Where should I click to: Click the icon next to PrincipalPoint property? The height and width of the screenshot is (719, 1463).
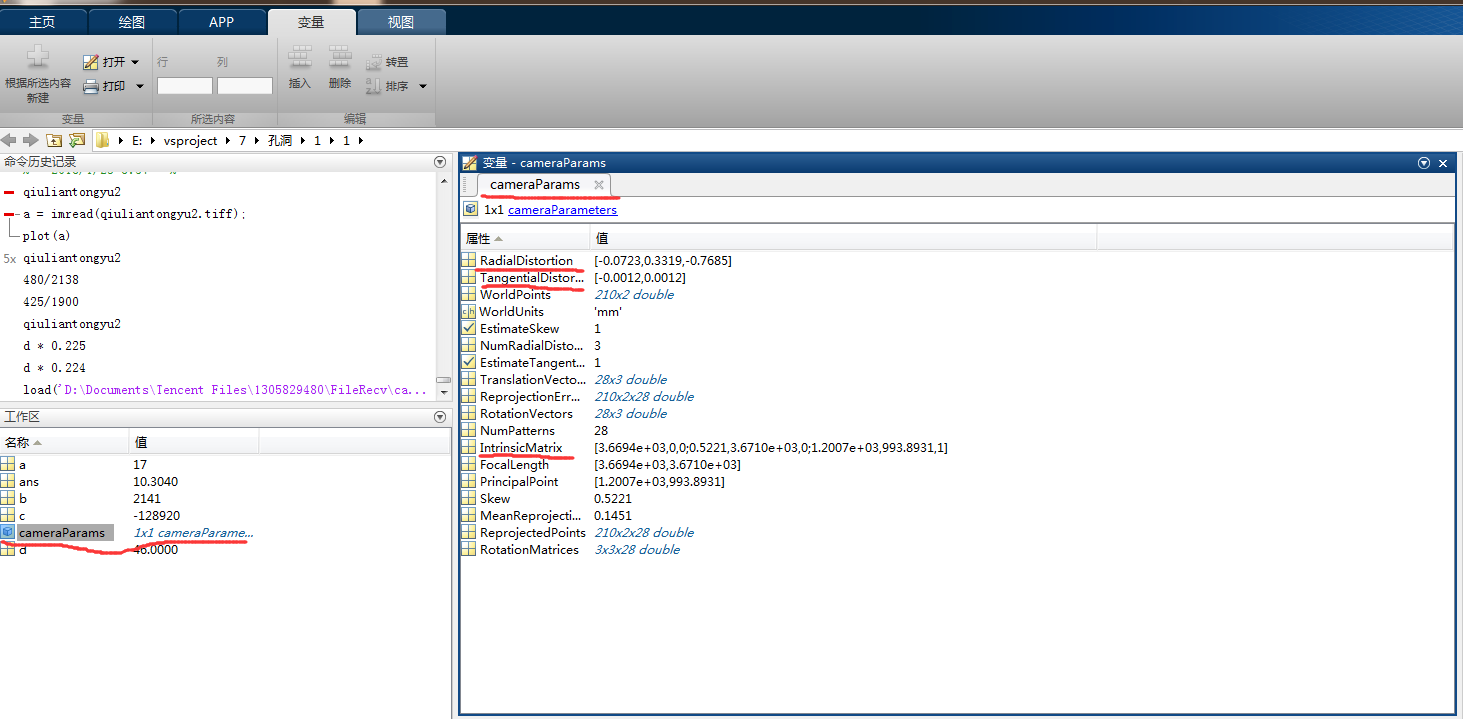[x=469, y=482]
